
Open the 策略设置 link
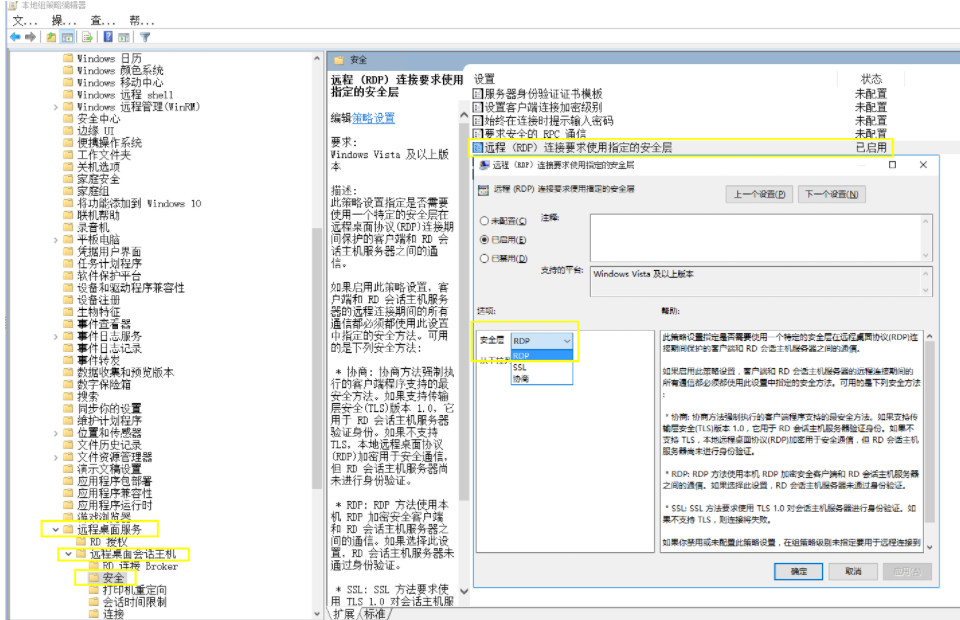pos(373,118)
